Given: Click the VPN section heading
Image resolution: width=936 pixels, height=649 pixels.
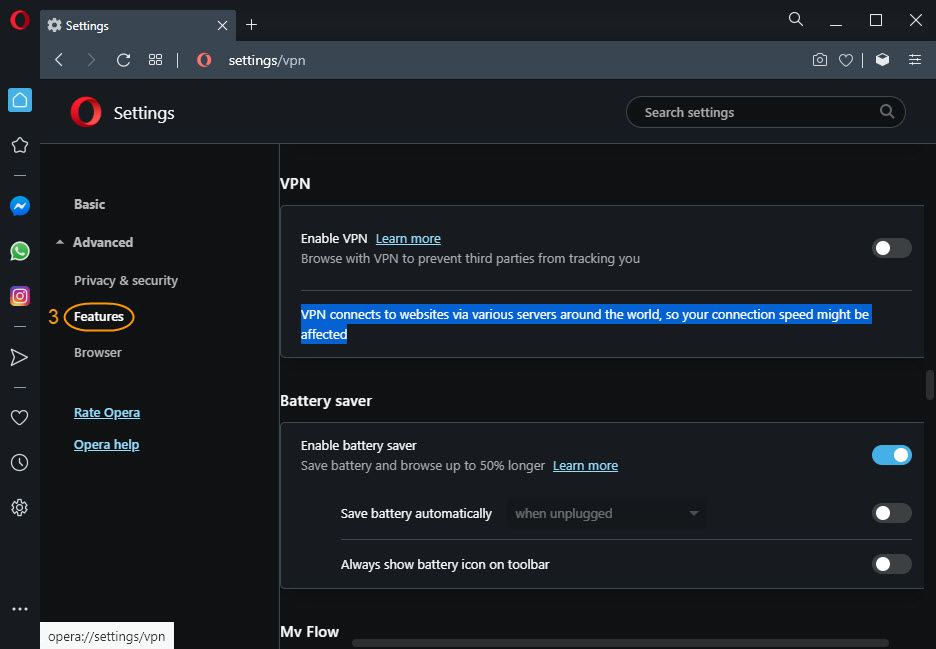Looking at the screenshot, I should click(295, 183).
